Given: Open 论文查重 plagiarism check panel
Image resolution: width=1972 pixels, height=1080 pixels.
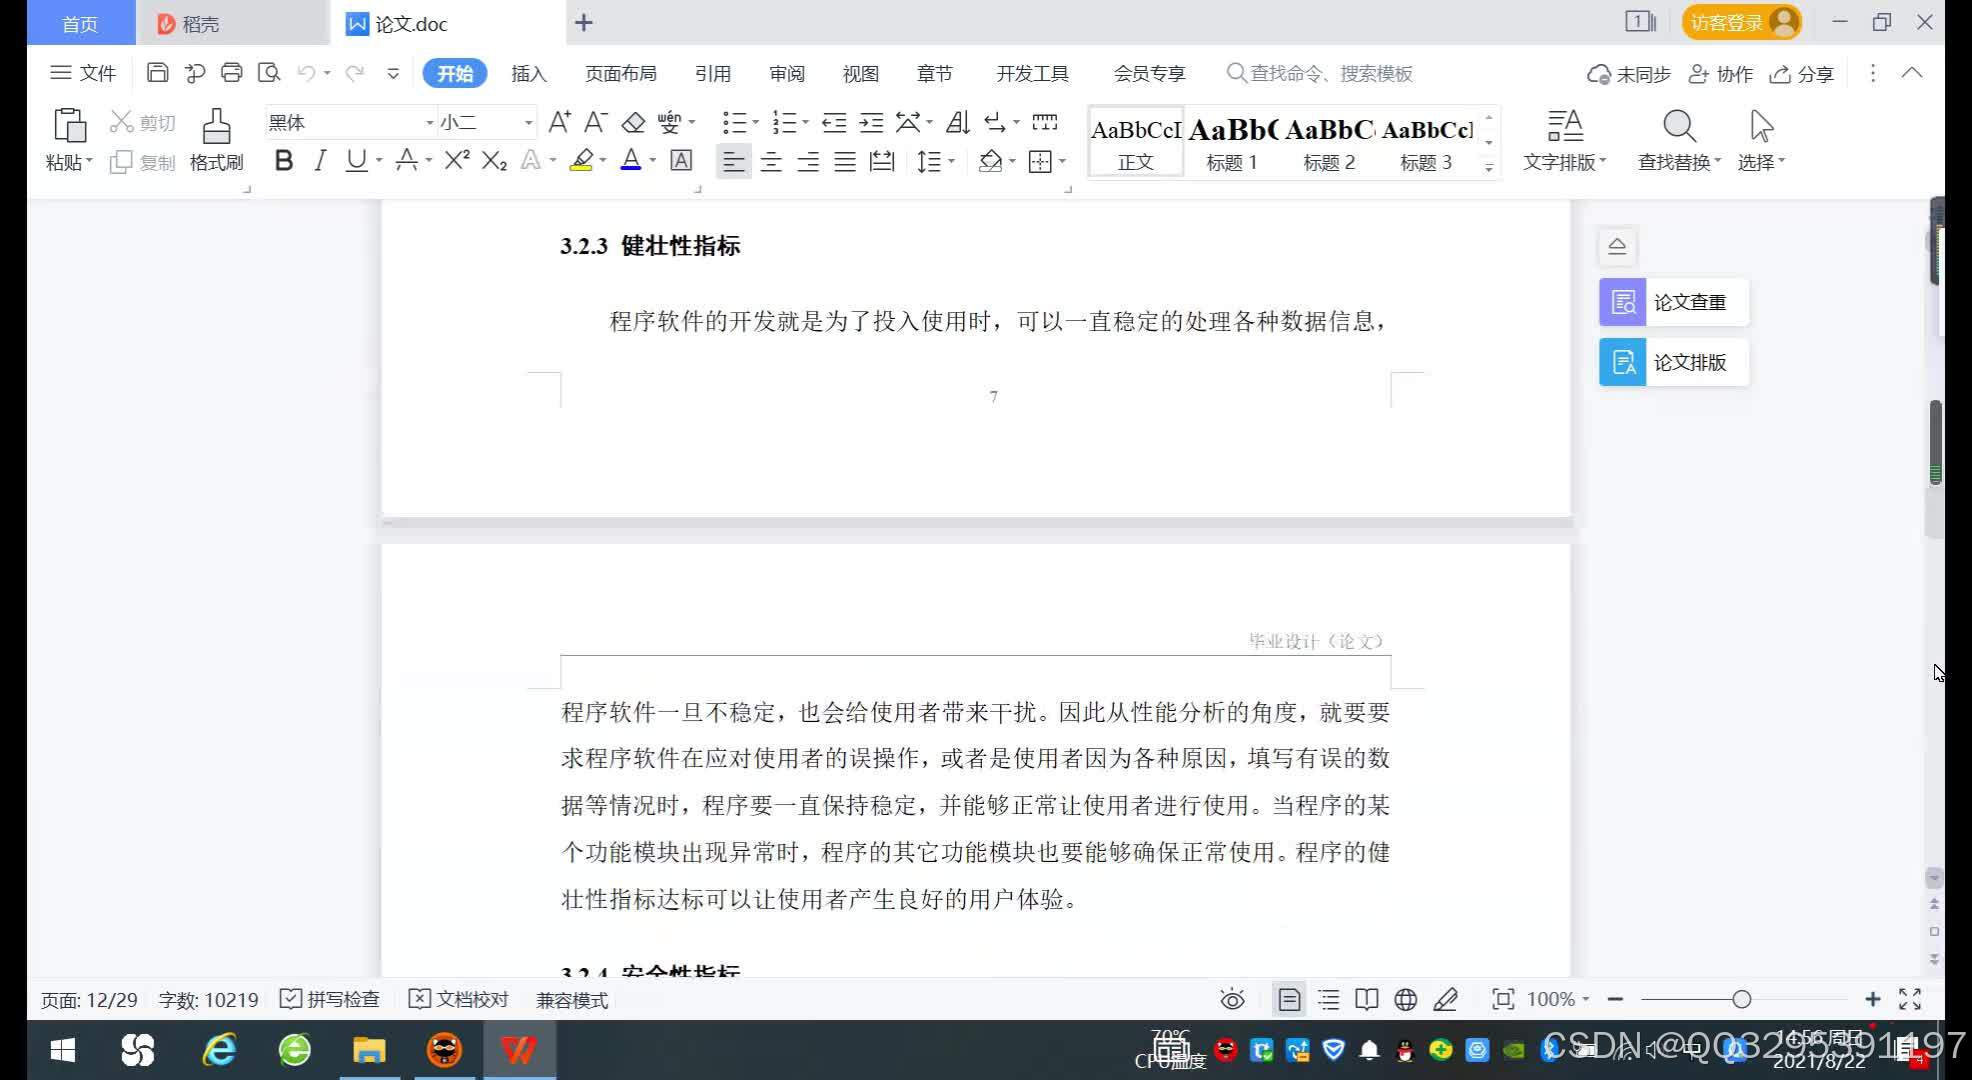Looking at the screenshot, I should click(1673, 302).
